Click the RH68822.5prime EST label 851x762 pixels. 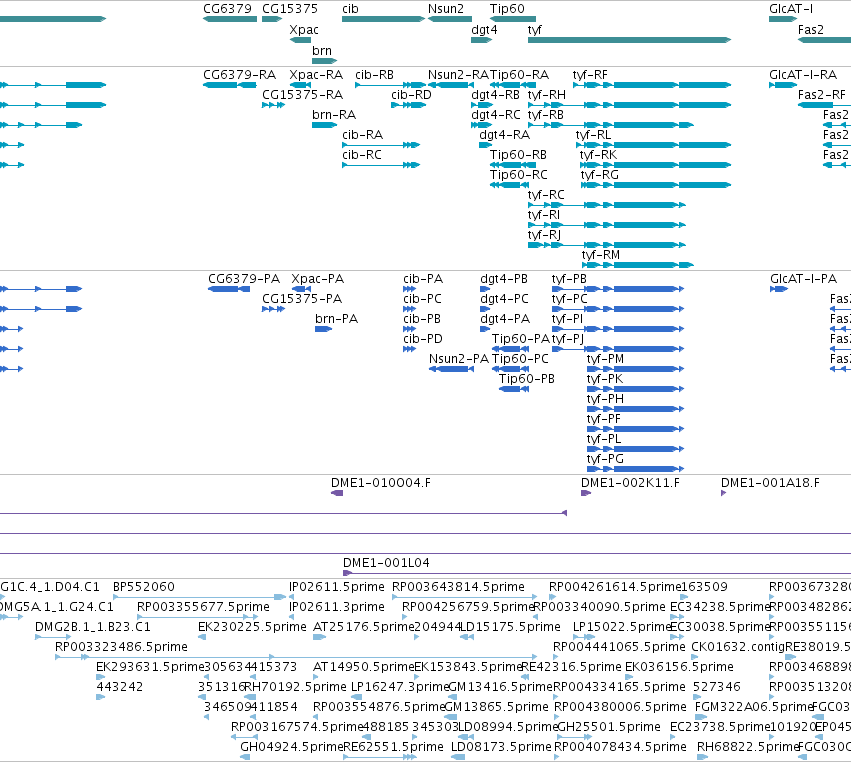[x=748, y=747]
